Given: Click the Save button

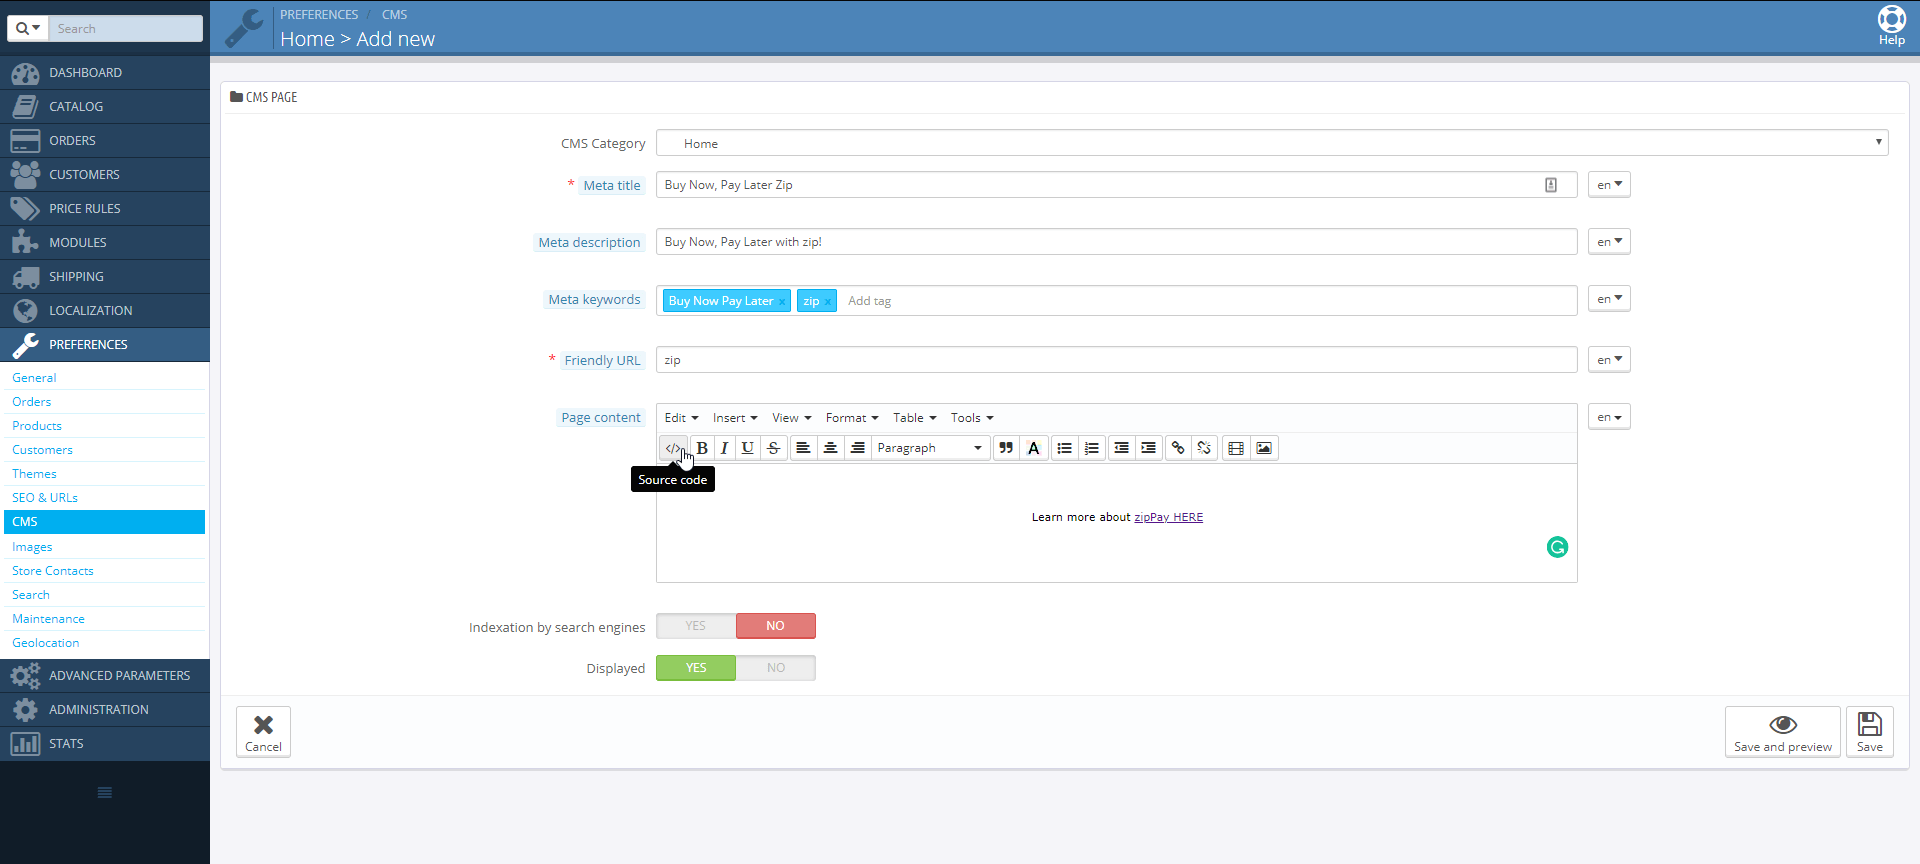Looking at the screenshot, I should tap(1870, 732).
